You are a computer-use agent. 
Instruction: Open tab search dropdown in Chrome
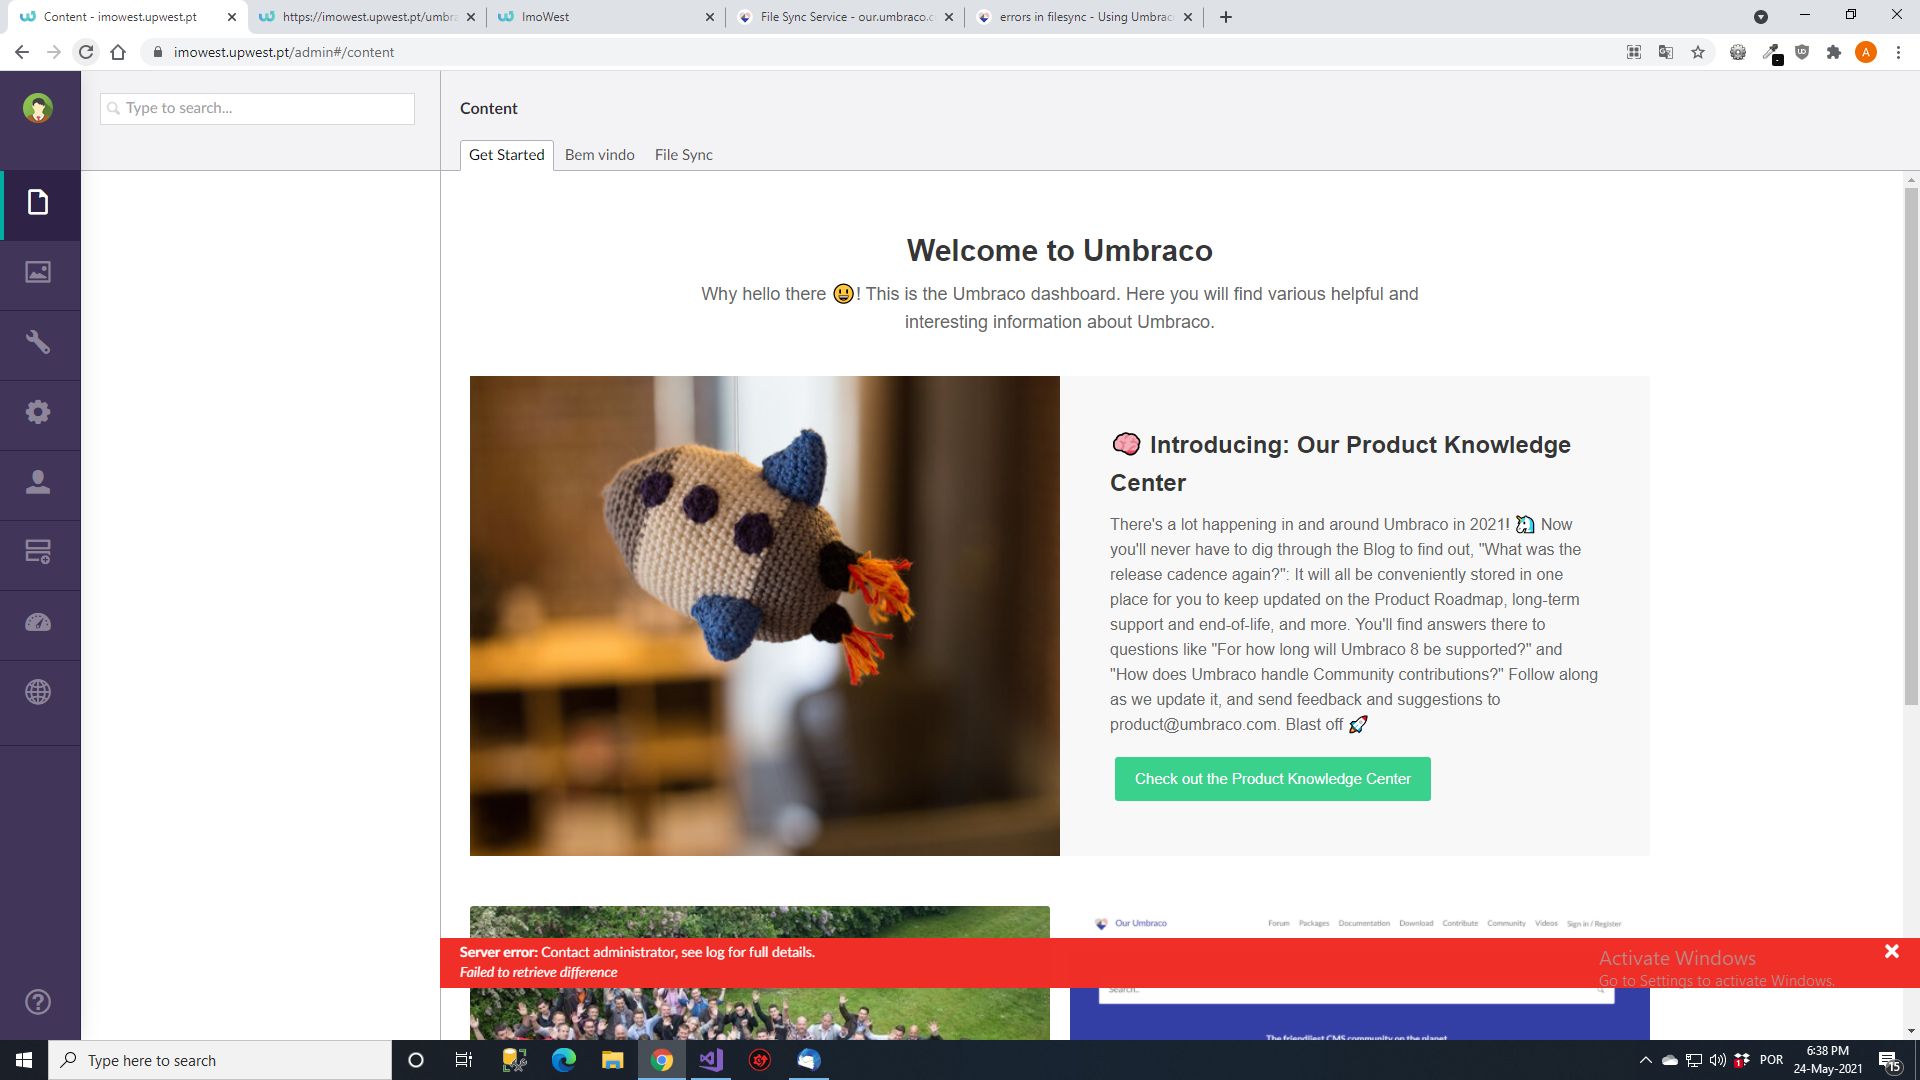coord(1761,17)
